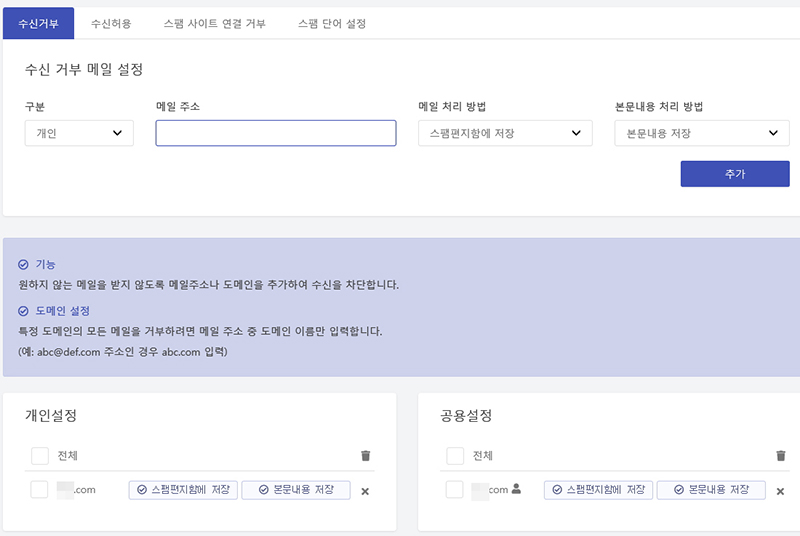The image size is (800, 536).
Task: Click trash icon in 공용설정 panel
Action: [781, 456]
